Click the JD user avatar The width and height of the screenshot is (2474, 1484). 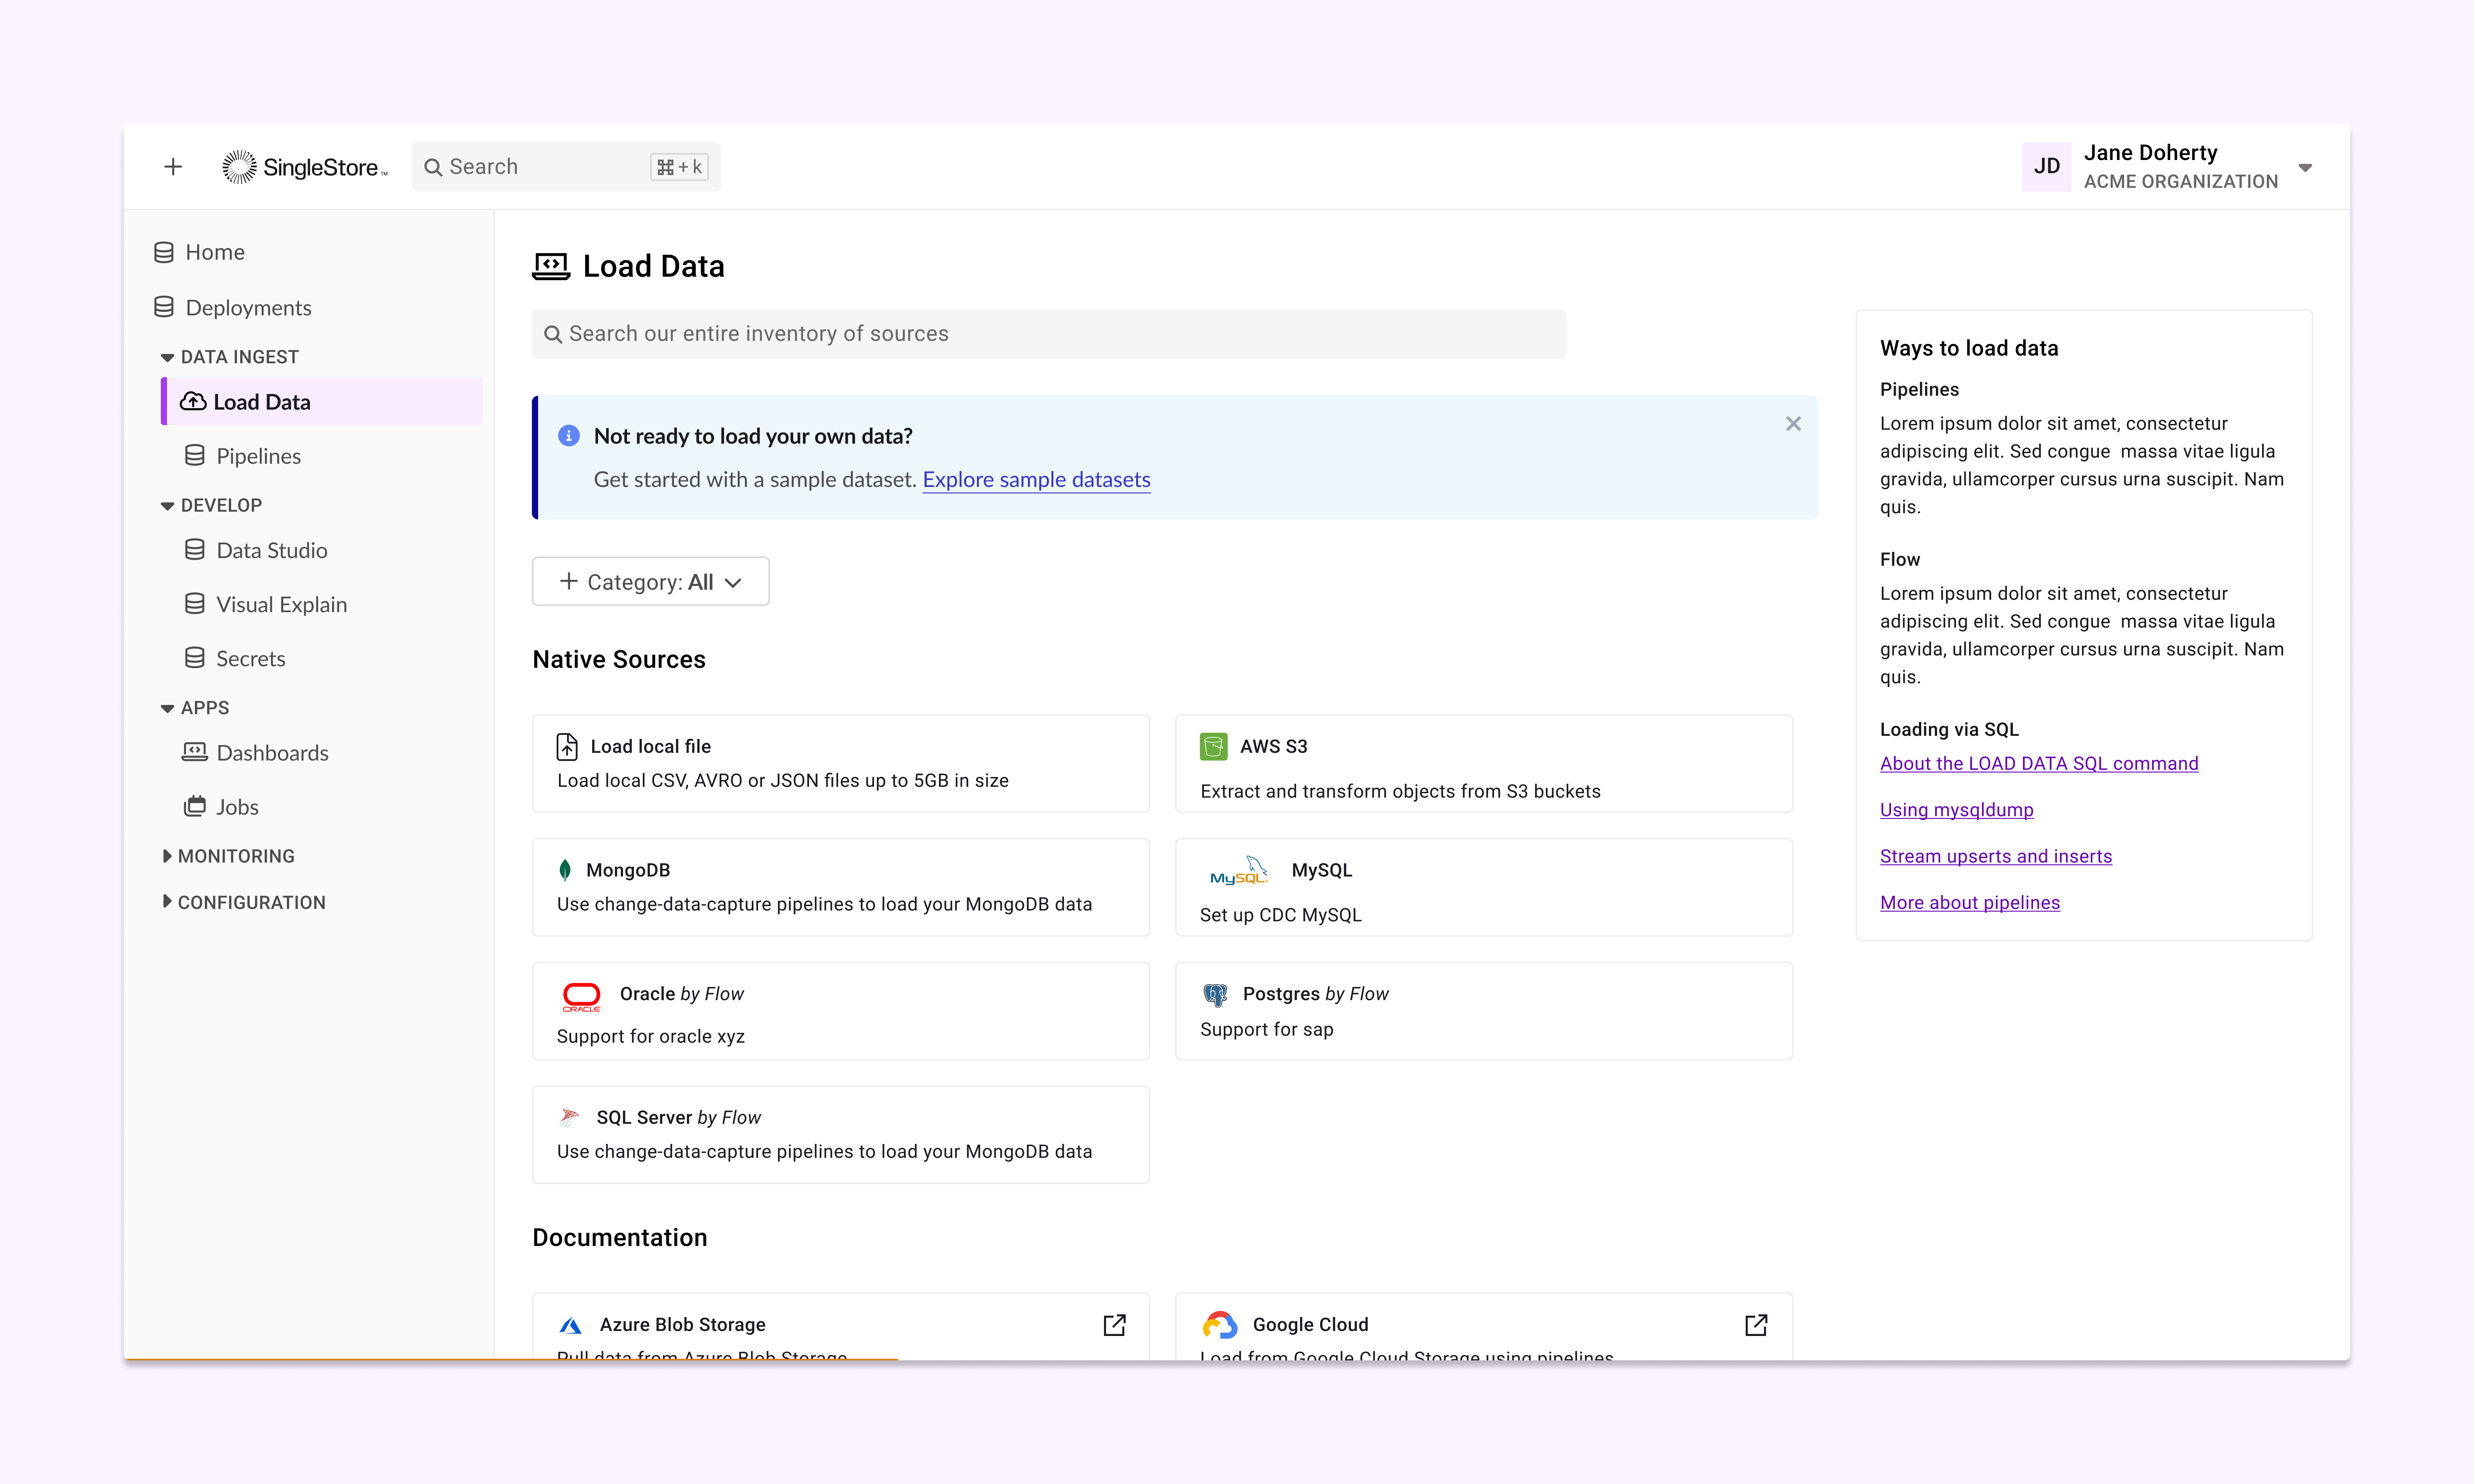point(2046,167)
